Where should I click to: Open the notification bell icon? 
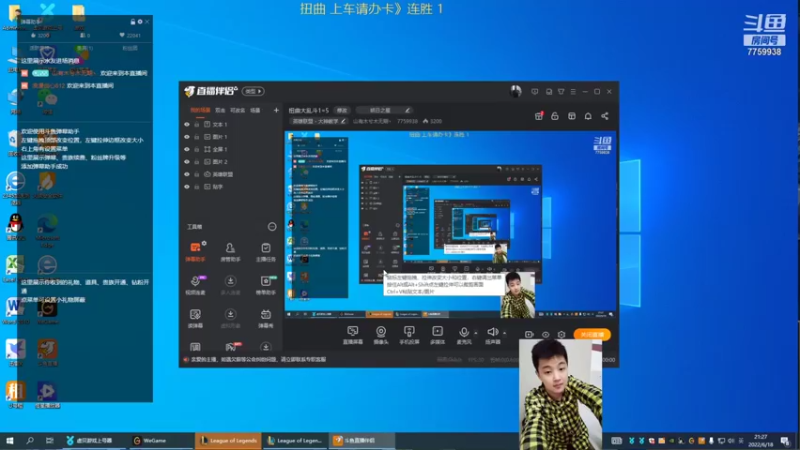(x=588, y=116)
